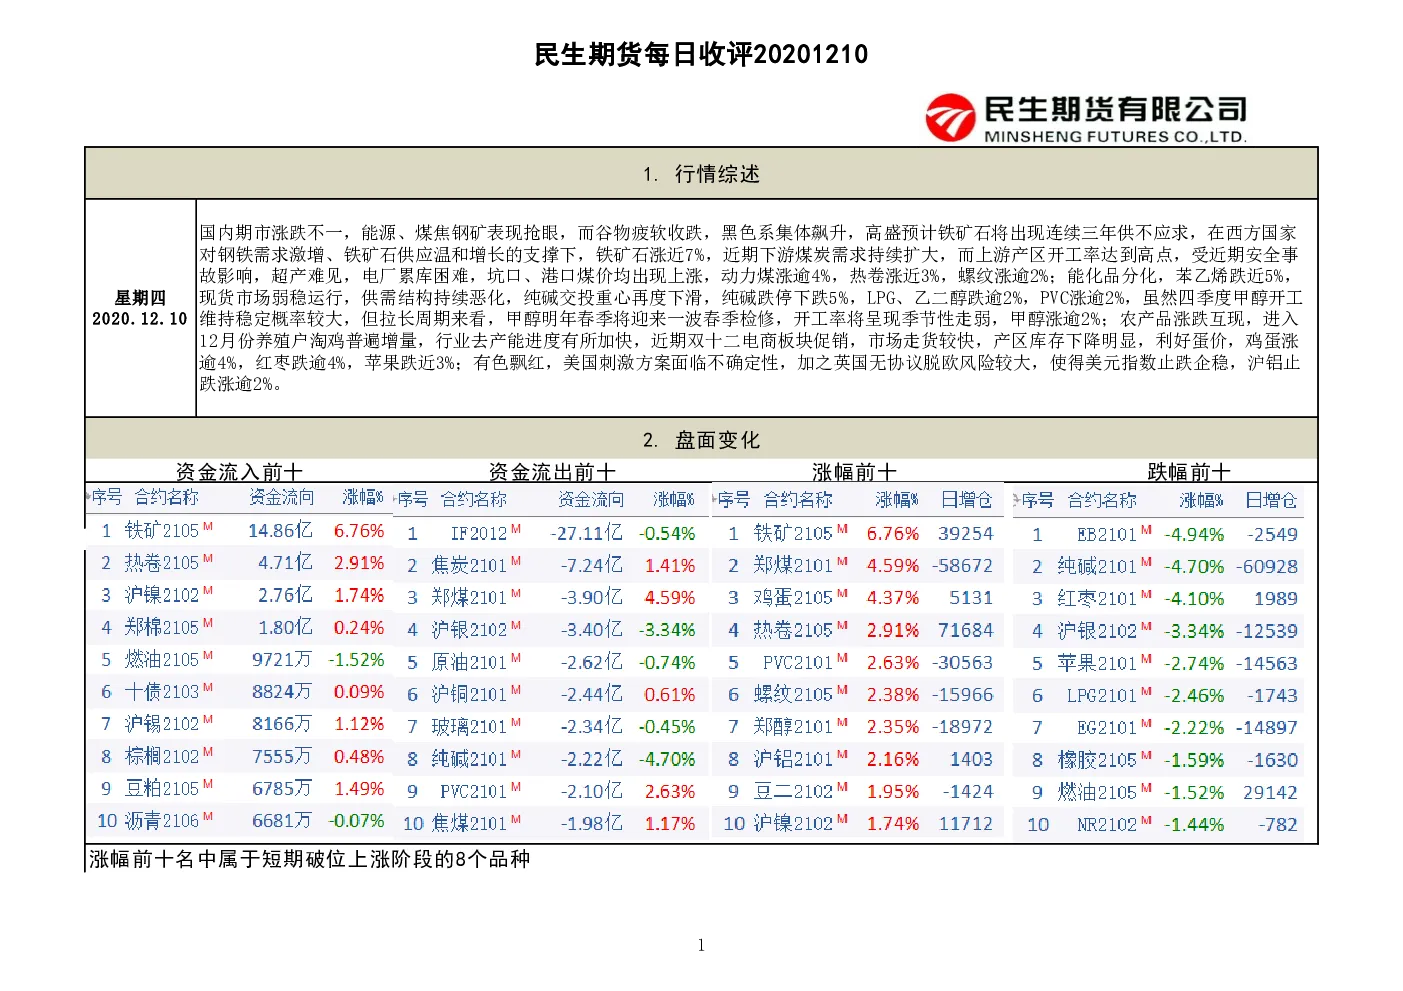Viewport: 1403px width, 991px height.
Task: Click contract 螺纹2105
Action: [x=793, y=695]
